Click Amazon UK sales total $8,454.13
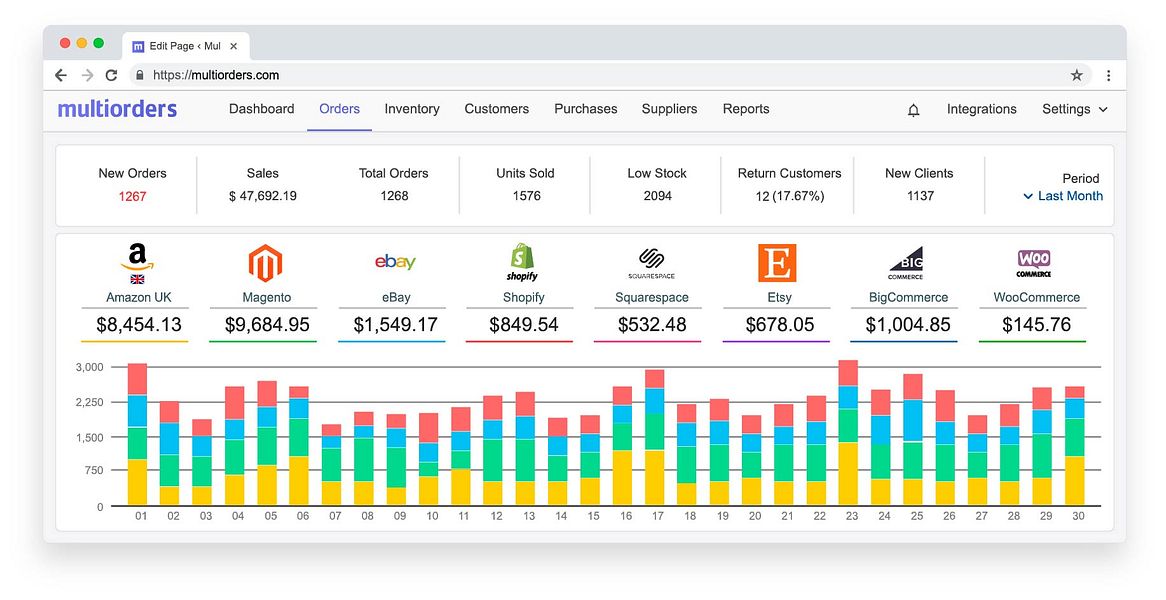 point(138,325)
